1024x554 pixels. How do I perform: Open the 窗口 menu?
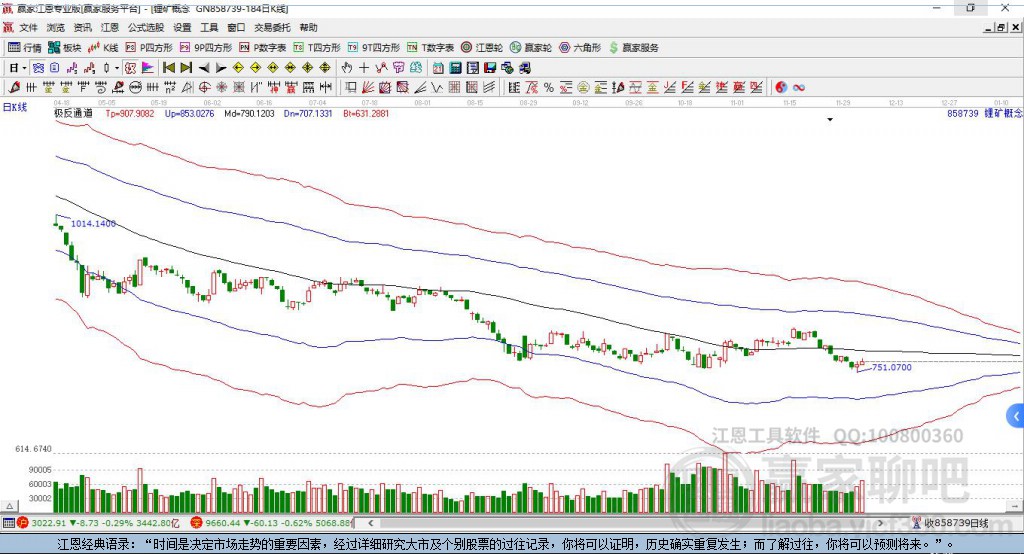(x=236, y=27)
